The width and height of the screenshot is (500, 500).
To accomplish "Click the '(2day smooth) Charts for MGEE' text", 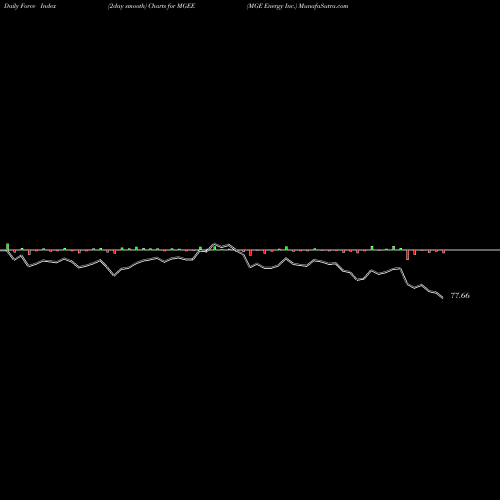I will (151, 6).
